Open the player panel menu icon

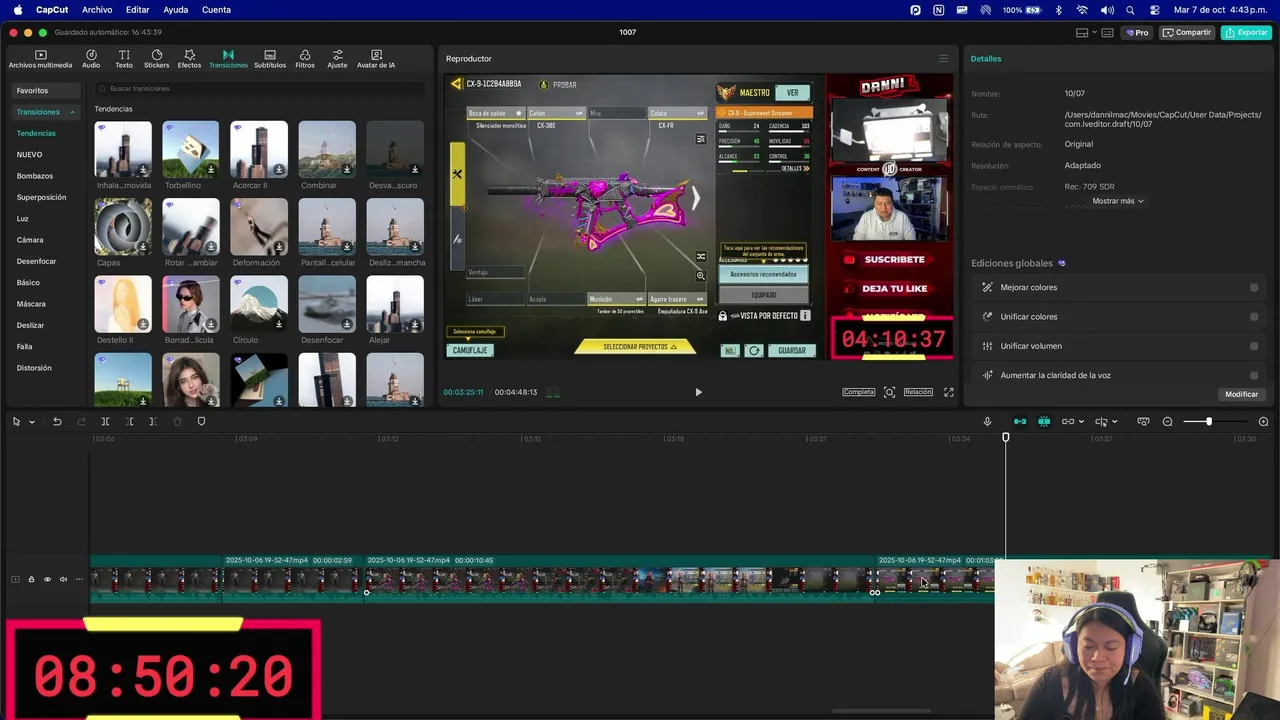coord(943,59)
